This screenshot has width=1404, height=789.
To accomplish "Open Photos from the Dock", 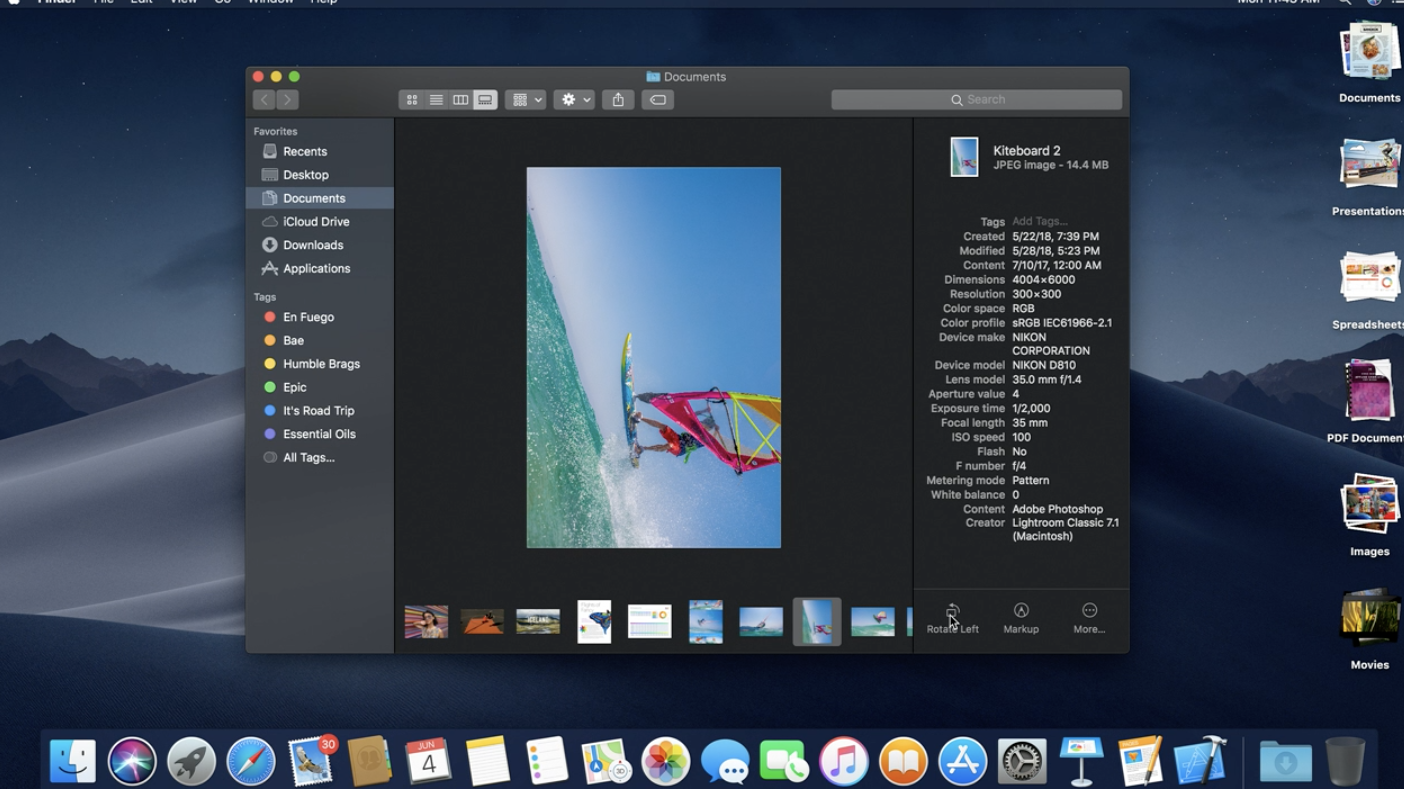I will pyautogui.click(x=665, y=761).
